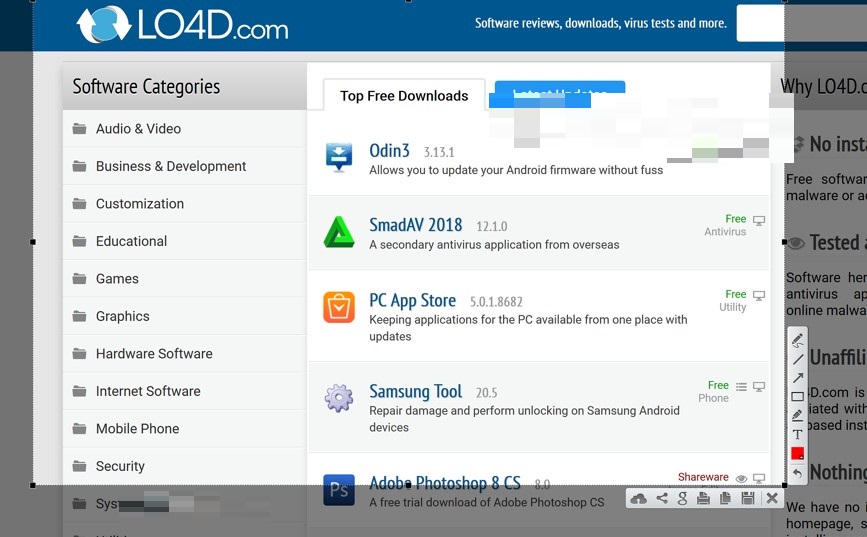This screenshot has width=867, height=537.
Task: Click the list icon in Samsung Tool row
Action: [741, 387]
